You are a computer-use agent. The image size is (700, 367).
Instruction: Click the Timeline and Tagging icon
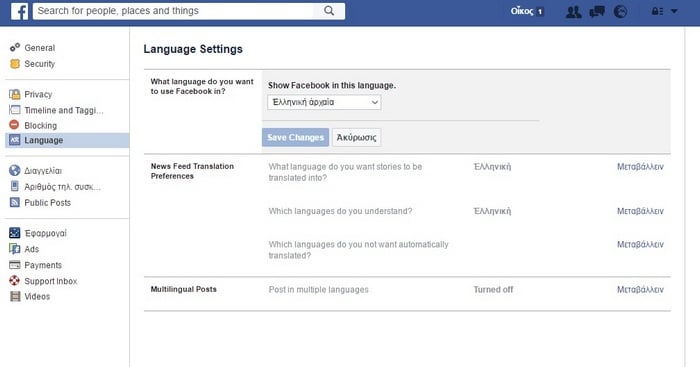(x=15, y=110)
